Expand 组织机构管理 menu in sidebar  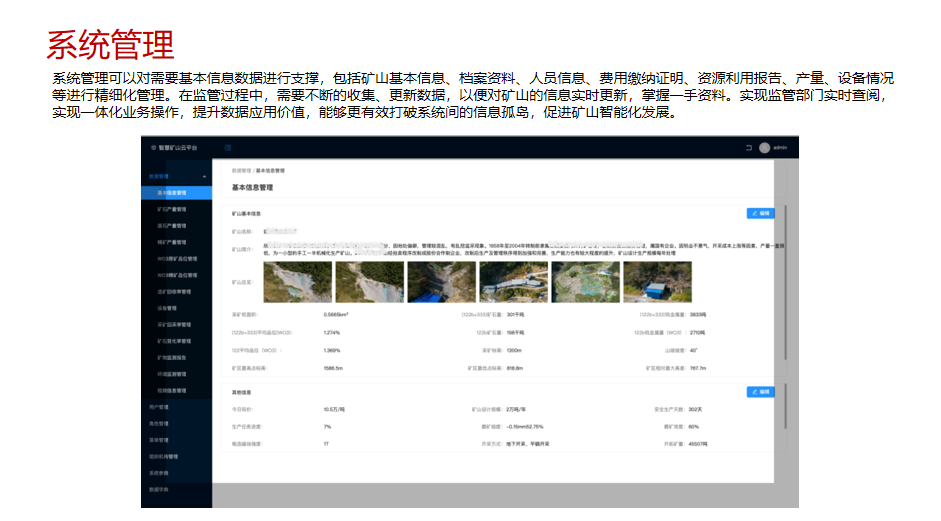(x=162, y=456)
